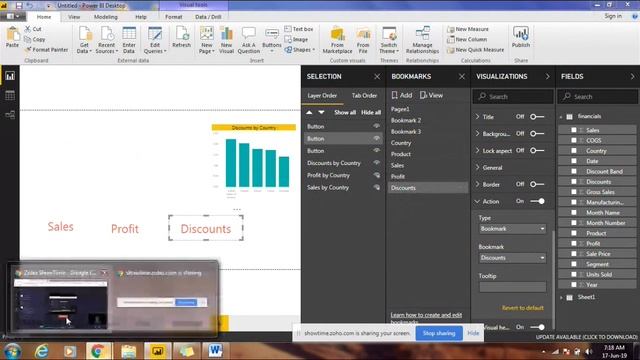The width and height of the screenshot is (640, 360).
Task: Collapse the Fields pane
Action: click(x=632, y=76)
